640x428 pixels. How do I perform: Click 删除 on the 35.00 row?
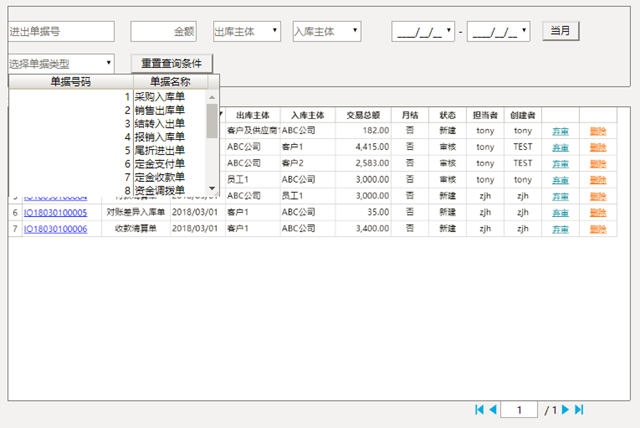(x=598, y=213)
